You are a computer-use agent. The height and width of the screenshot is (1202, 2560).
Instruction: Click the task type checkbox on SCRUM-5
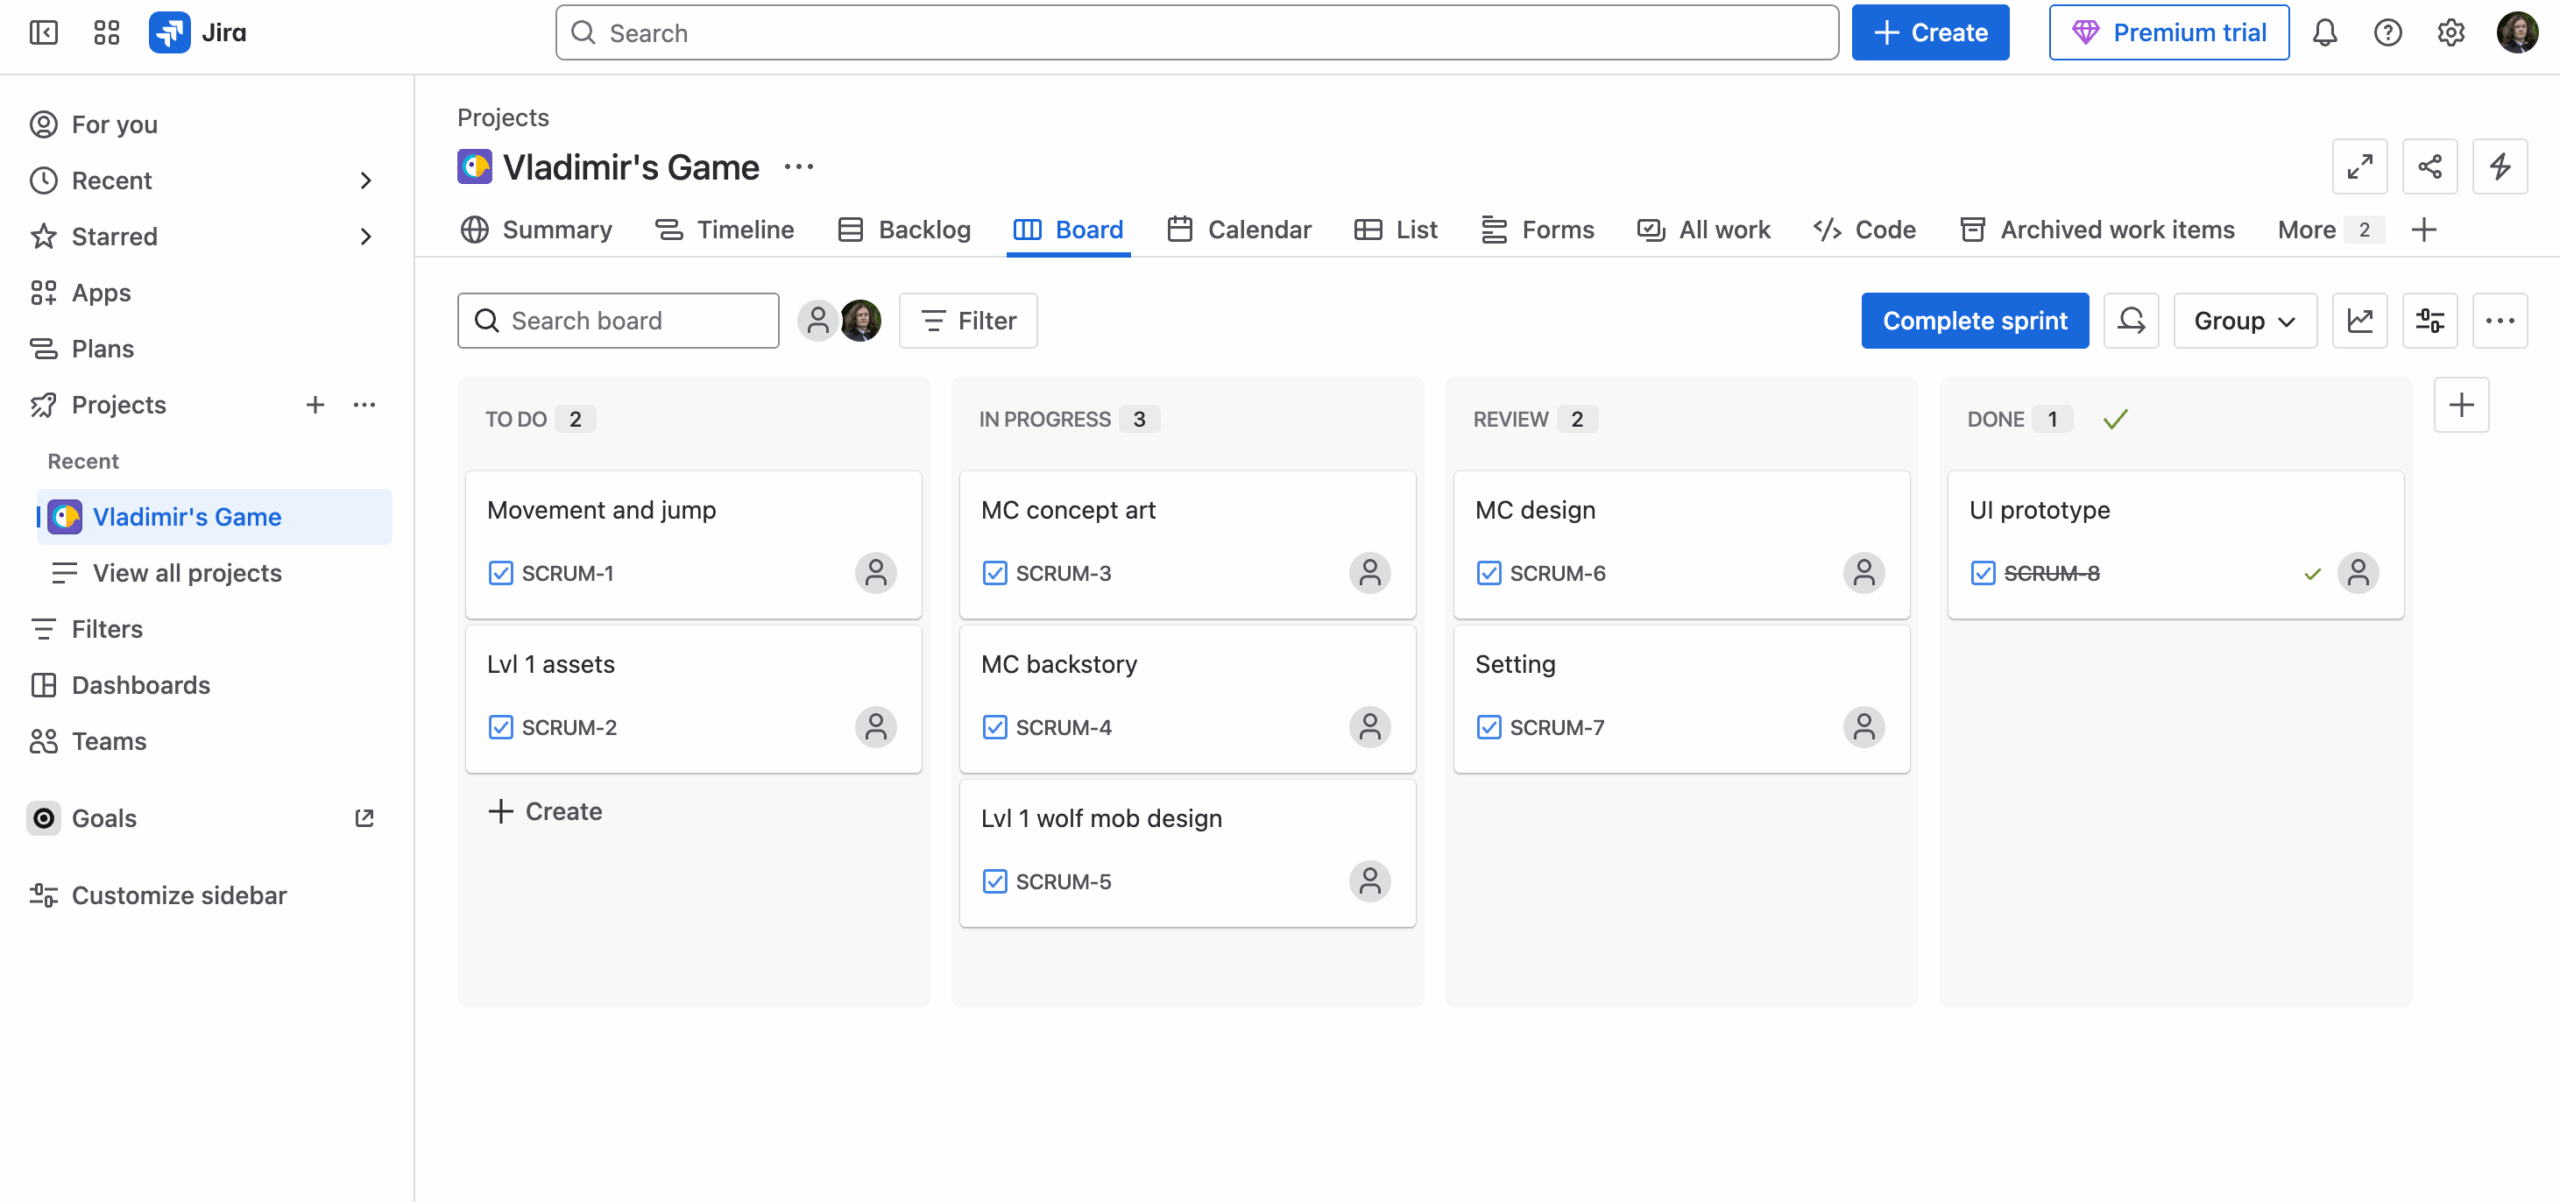pos(994,881)
